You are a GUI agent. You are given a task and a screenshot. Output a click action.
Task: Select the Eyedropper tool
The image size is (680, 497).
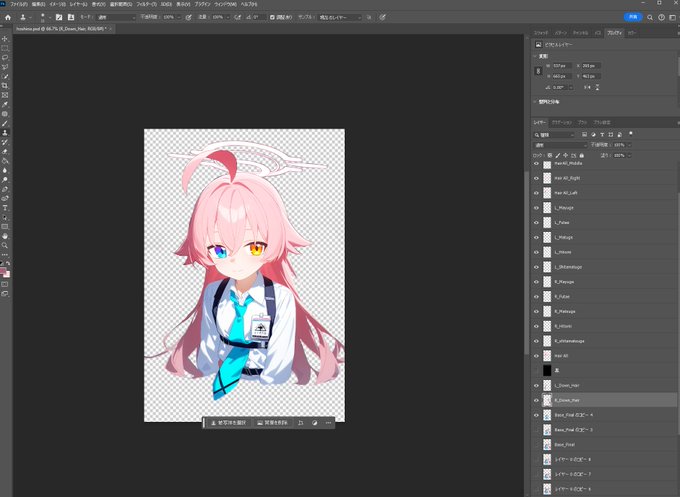click(5, 105)
